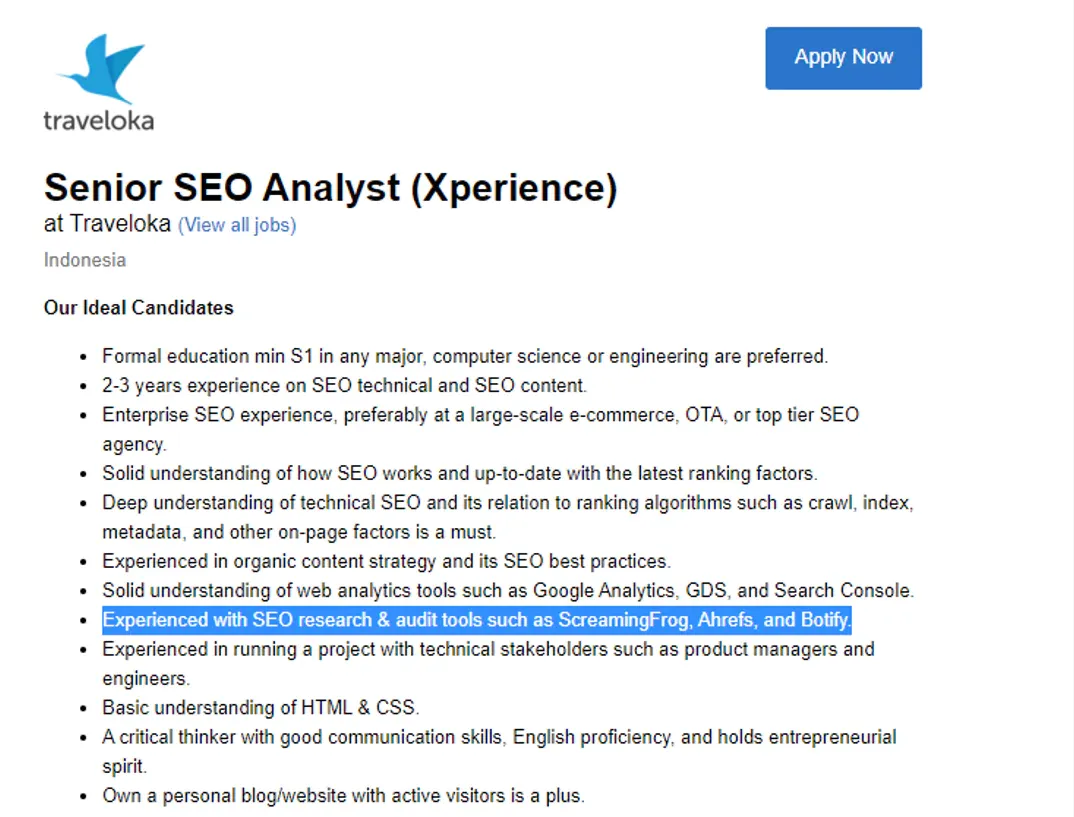Click the organic content strategy bullet
This screenshot has width=1074, height=817.
(387, 561)
